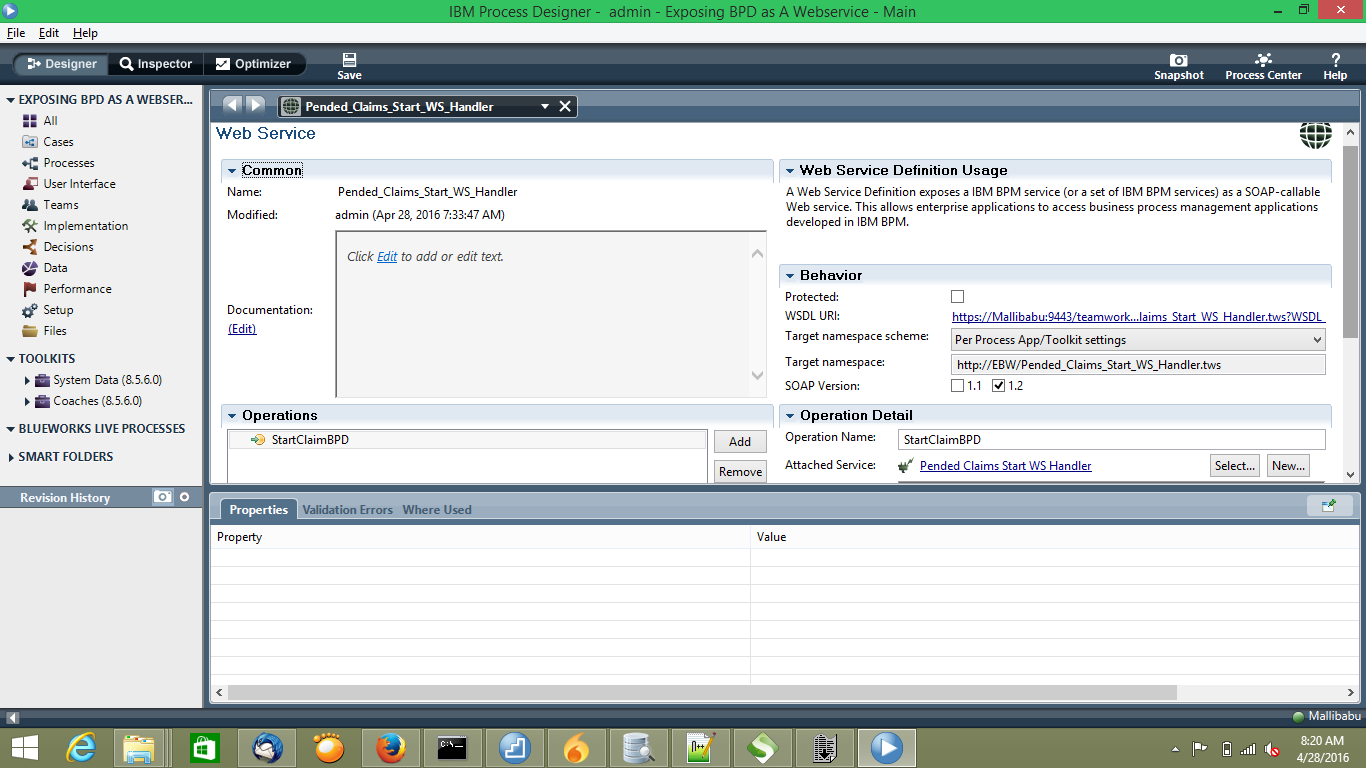Switch to the Validation Errors tab
The height and width of the screenshot is (768, 1366).
348,509
